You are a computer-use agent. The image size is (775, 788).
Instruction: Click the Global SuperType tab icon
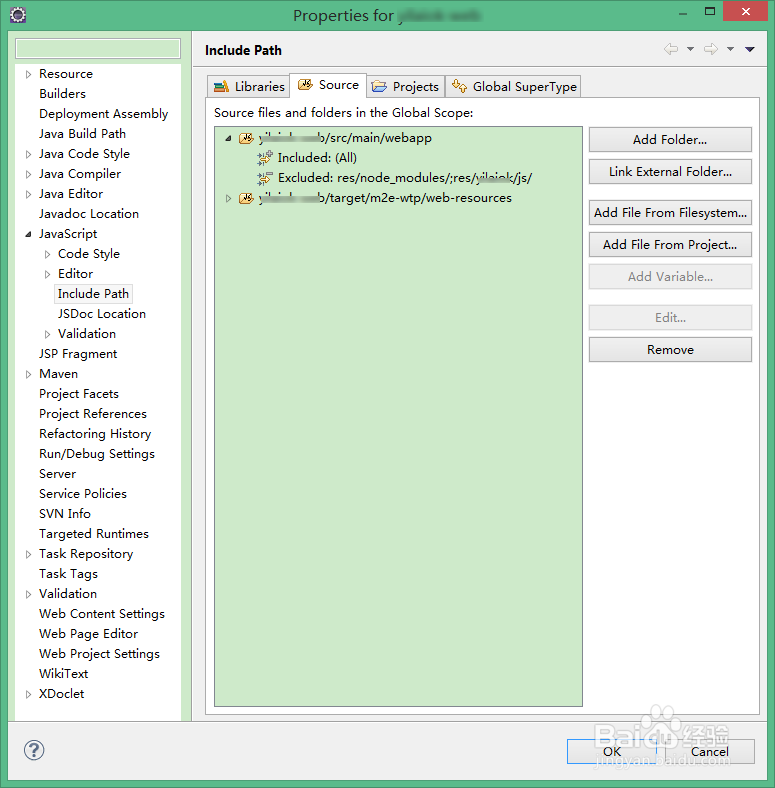click(459, 86)
